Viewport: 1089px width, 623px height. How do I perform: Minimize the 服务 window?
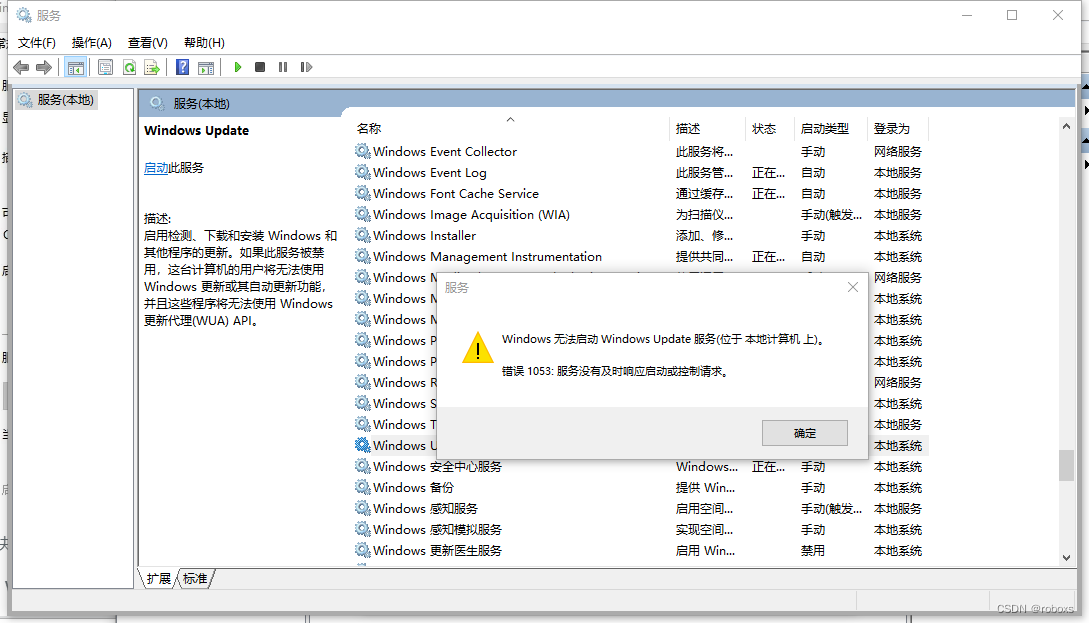[x=967, y=15]
